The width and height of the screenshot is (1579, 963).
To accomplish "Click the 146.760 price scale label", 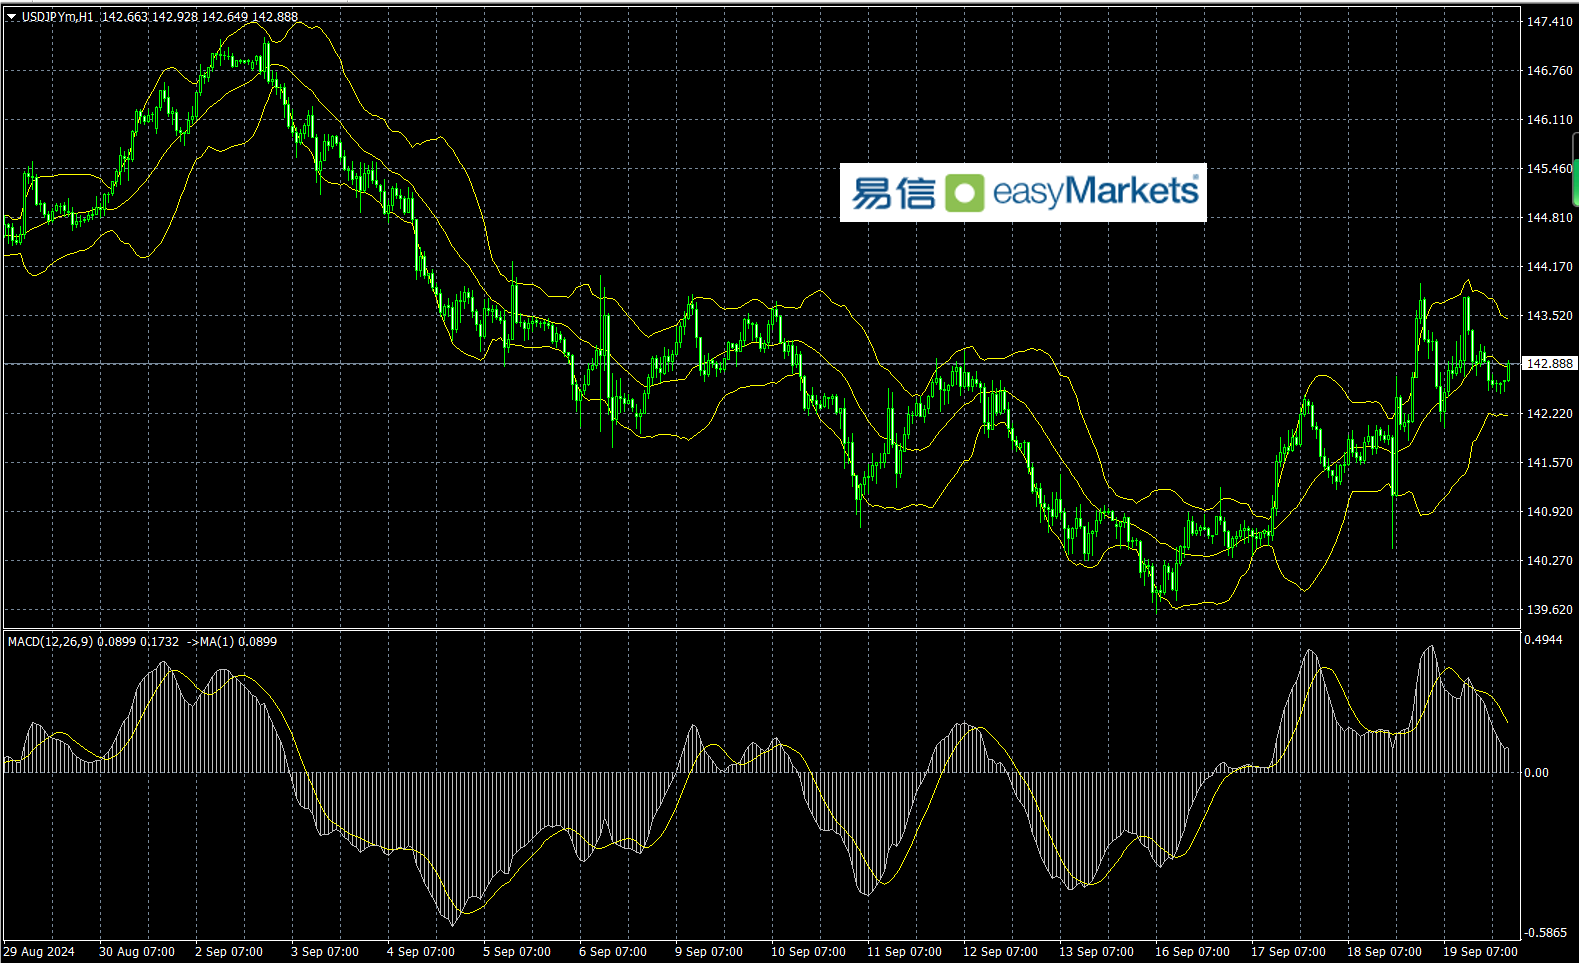I will click(x=1549, y=71).
